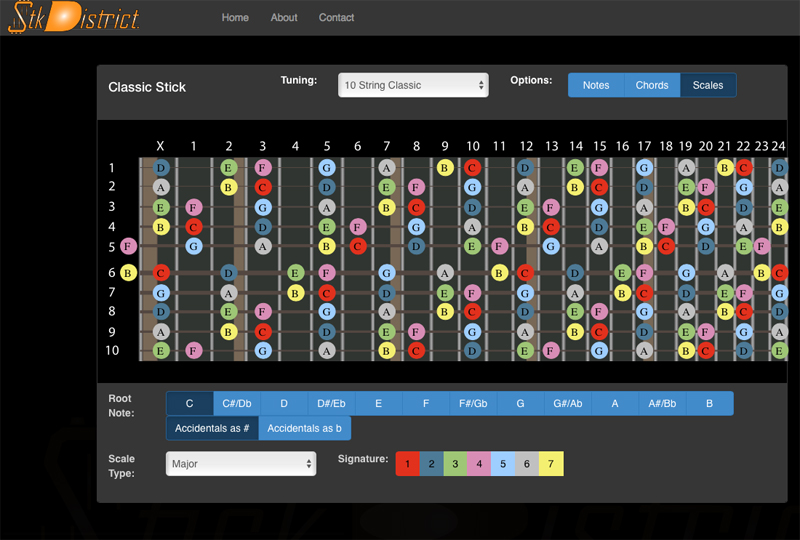The image size is (800, 540).
Task: Open the Home page link
Action: (x=235, y=18)
